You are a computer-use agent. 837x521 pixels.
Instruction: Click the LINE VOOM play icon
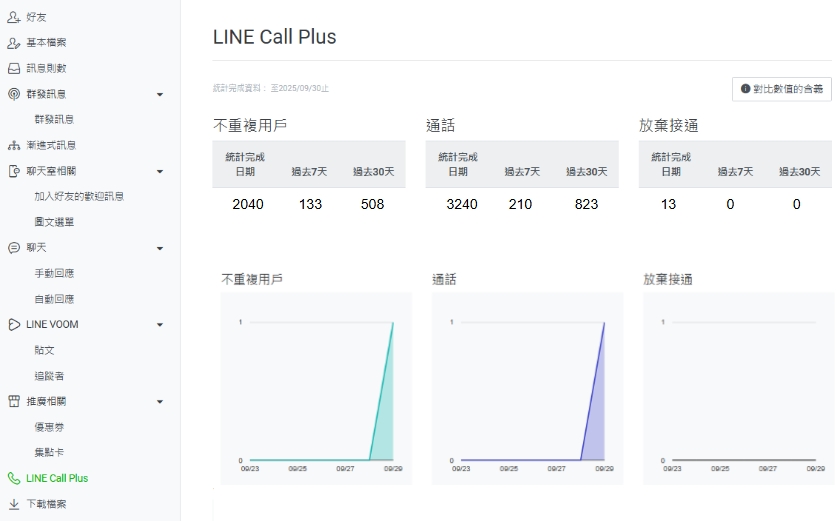(x=13, y=325)
